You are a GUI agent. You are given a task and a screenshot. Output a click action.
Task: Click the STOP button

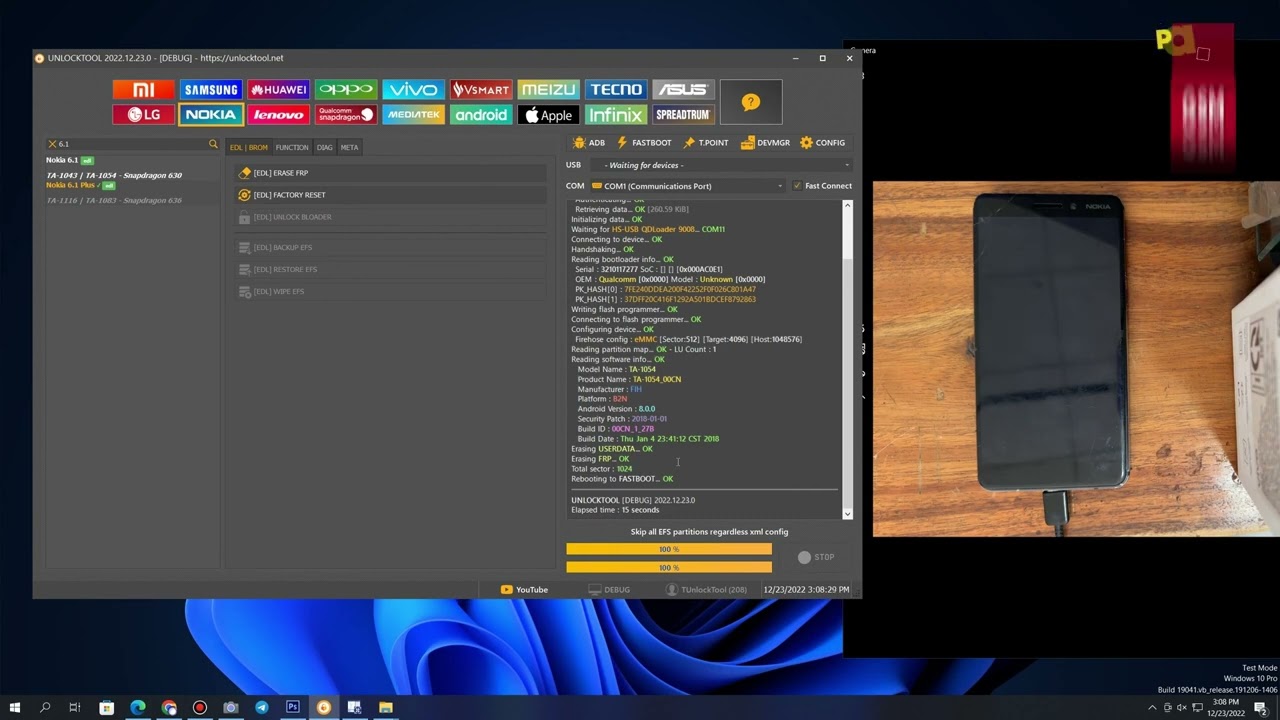coord(816,557)
